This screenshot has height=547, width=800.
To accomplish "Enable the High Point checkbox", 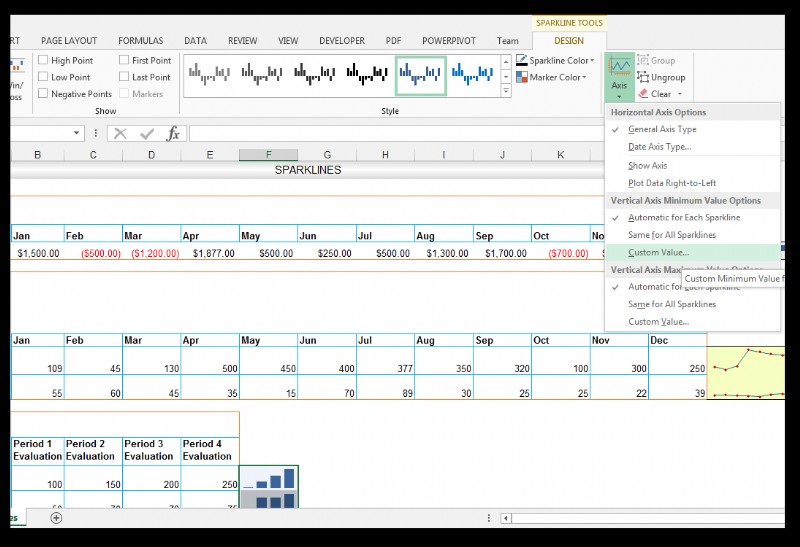I will (x=43, y=60).
